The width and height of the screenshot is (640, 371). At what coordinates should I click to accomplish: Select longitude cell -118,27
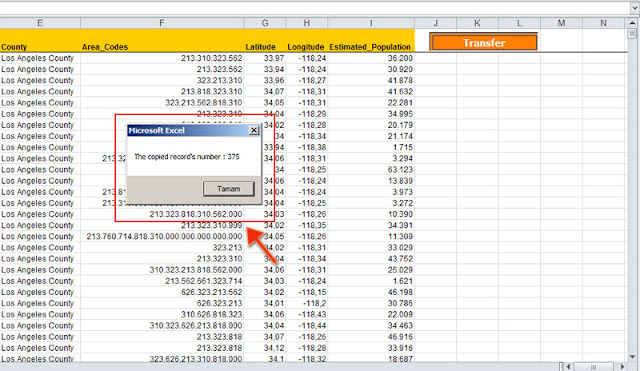click(307, 80)
